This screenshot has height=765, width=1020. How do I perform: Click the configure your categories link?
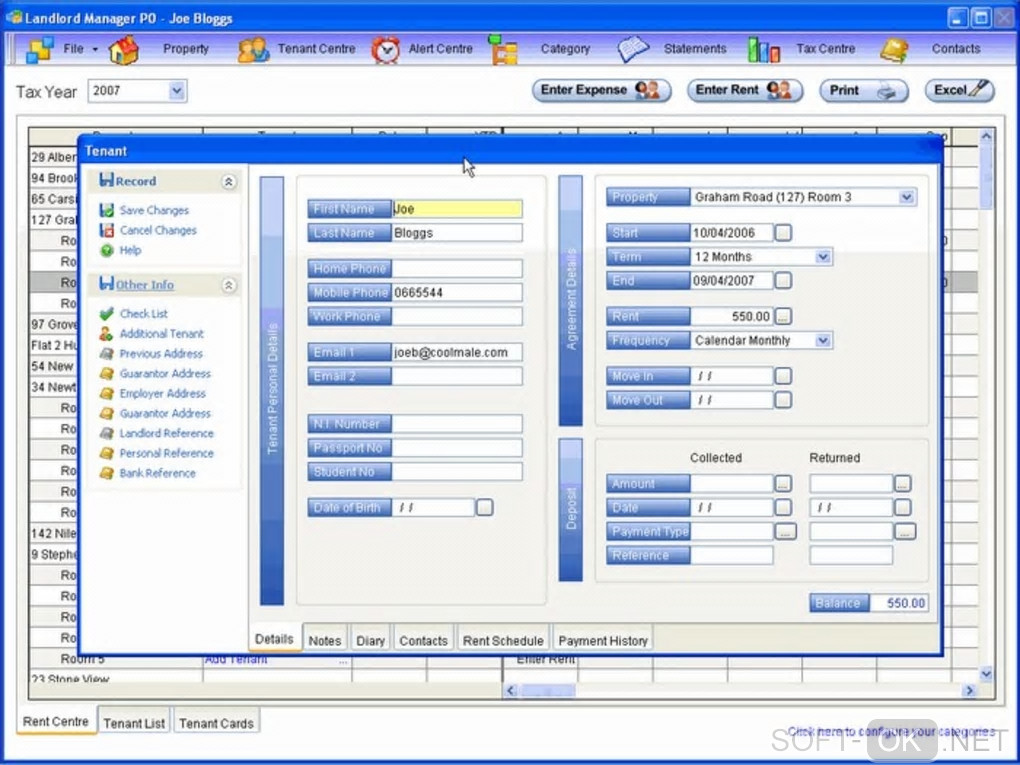891,732
